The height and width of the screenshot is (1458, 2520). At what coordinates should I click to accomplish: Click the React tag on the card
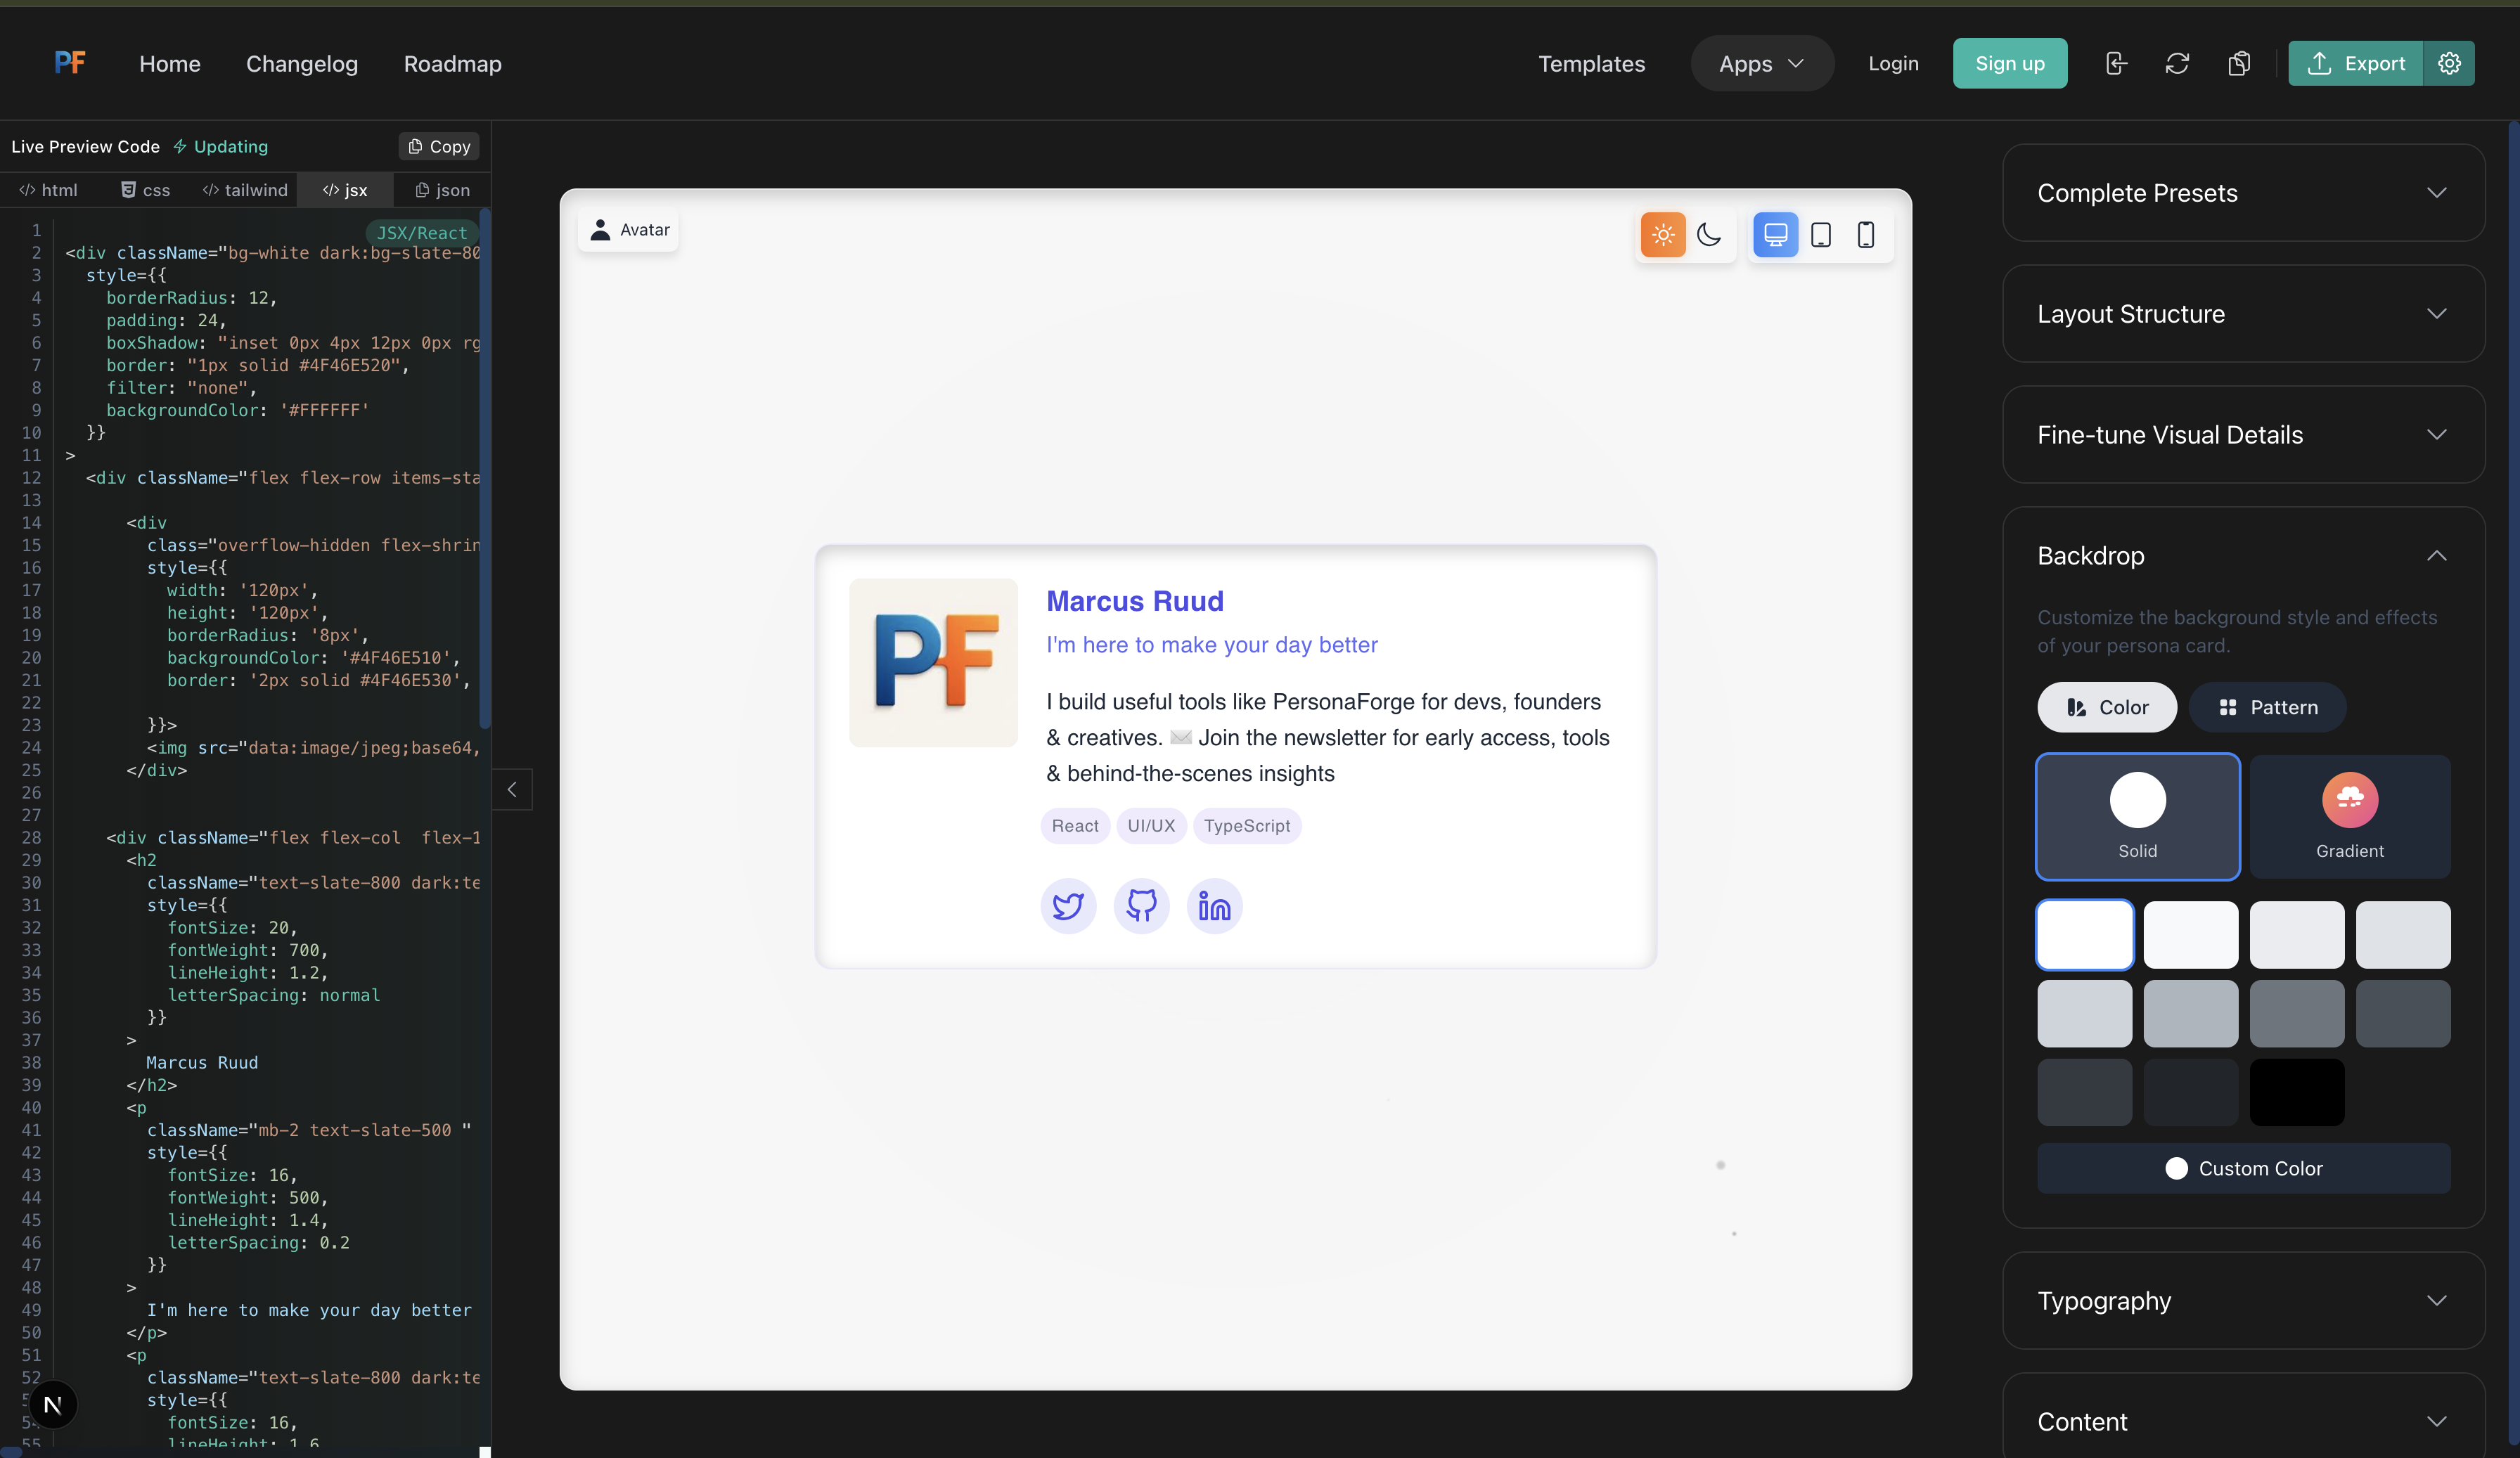[1075, 826]
